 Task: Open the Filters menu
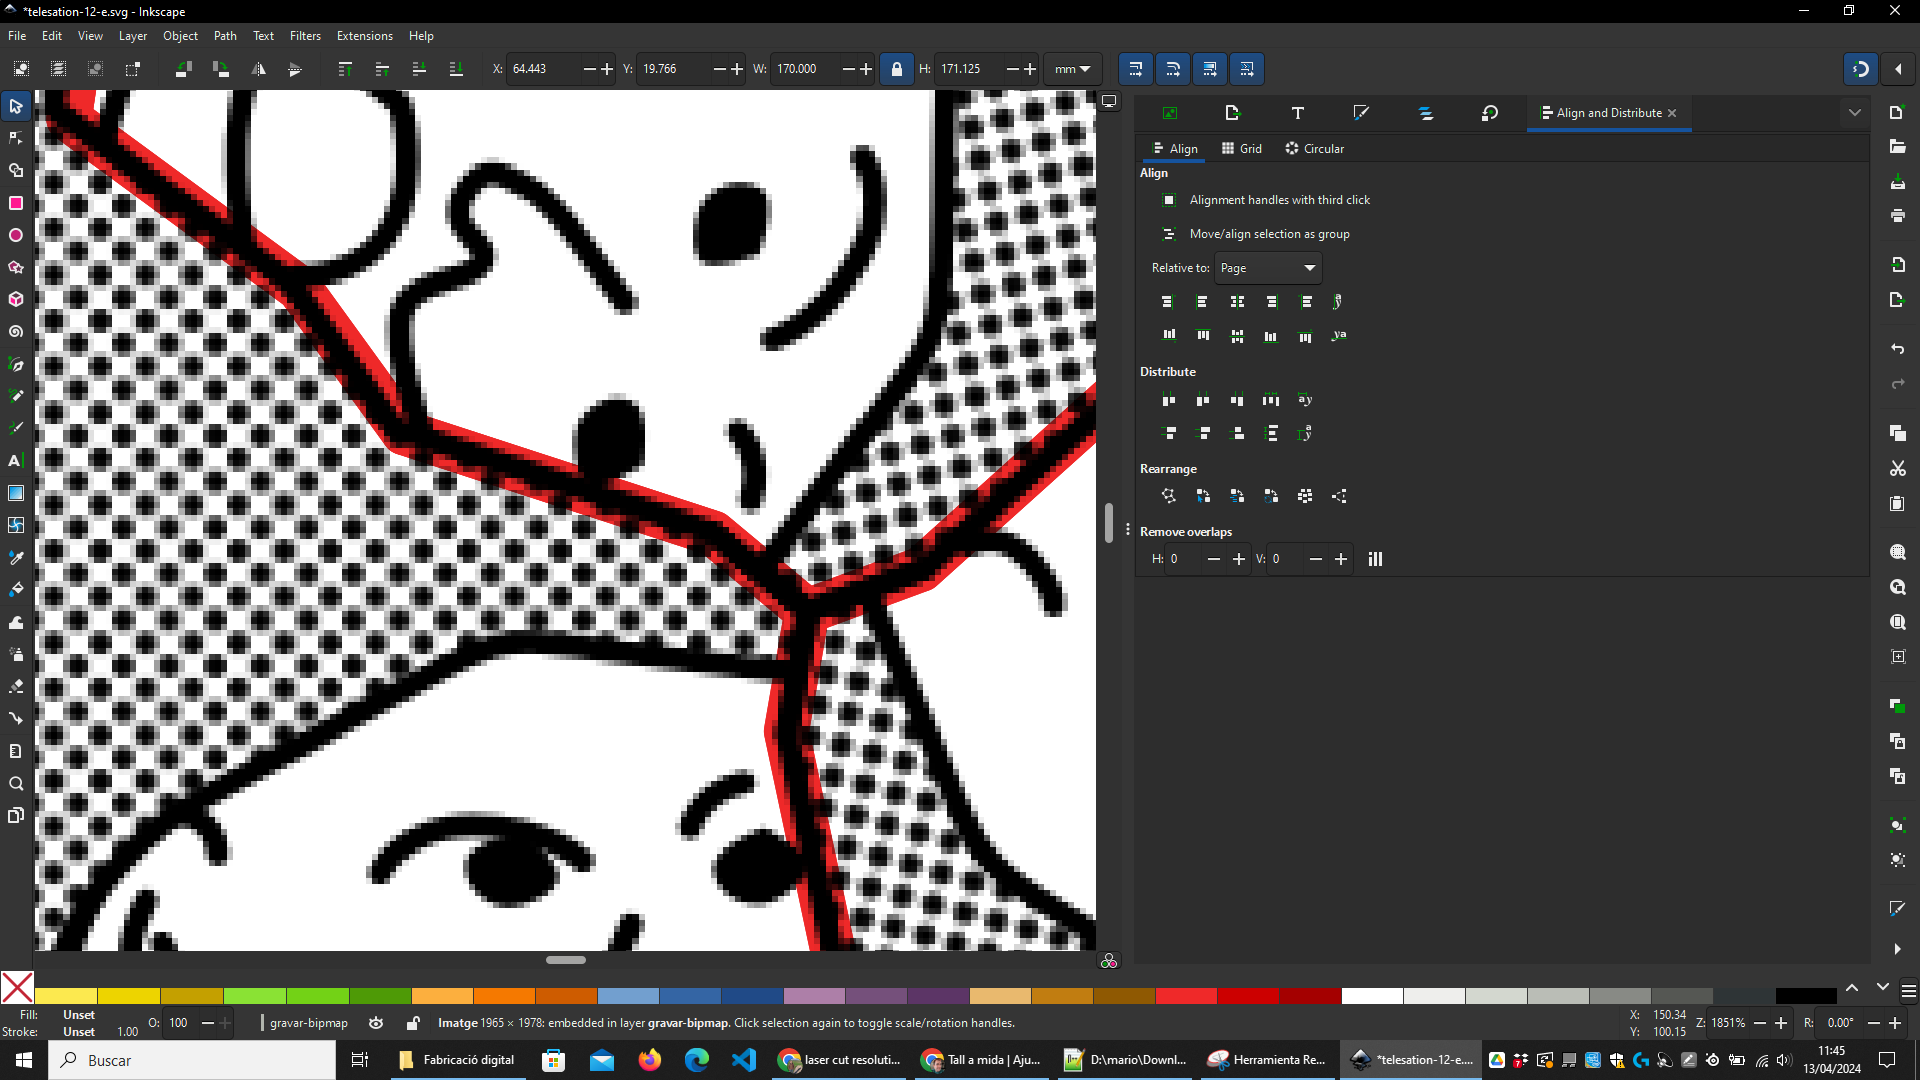coord(305,36)
